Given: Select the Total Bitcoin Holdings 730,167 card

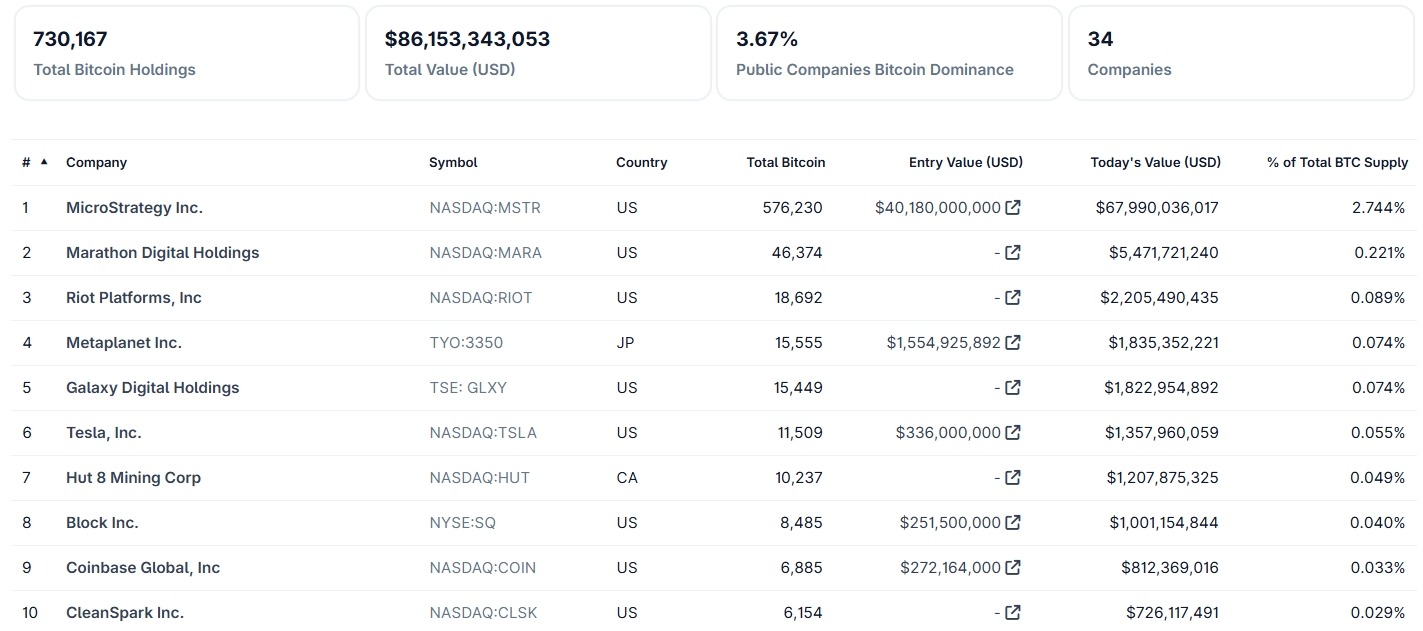Looking at the screenshot, I should 186,53.
